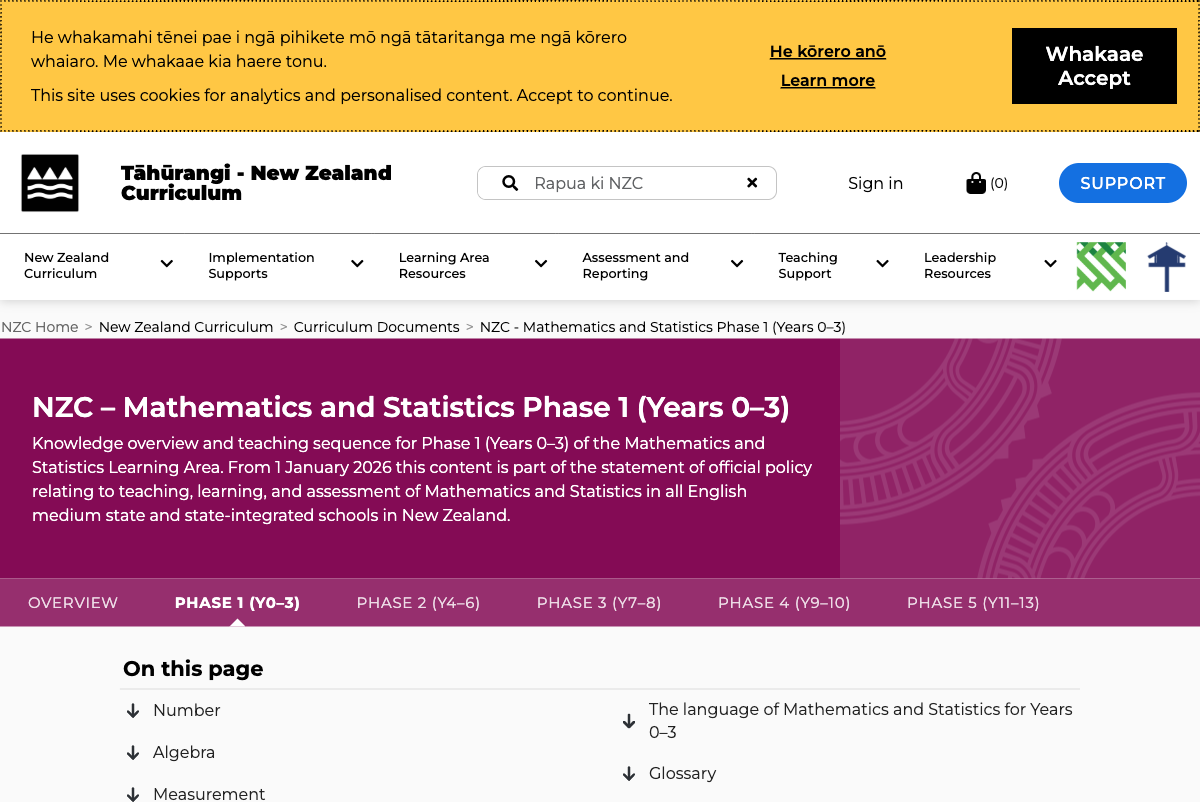The image size is (1200, 802).
Task: Switch to the Overview tab
Action: [73, 603]
